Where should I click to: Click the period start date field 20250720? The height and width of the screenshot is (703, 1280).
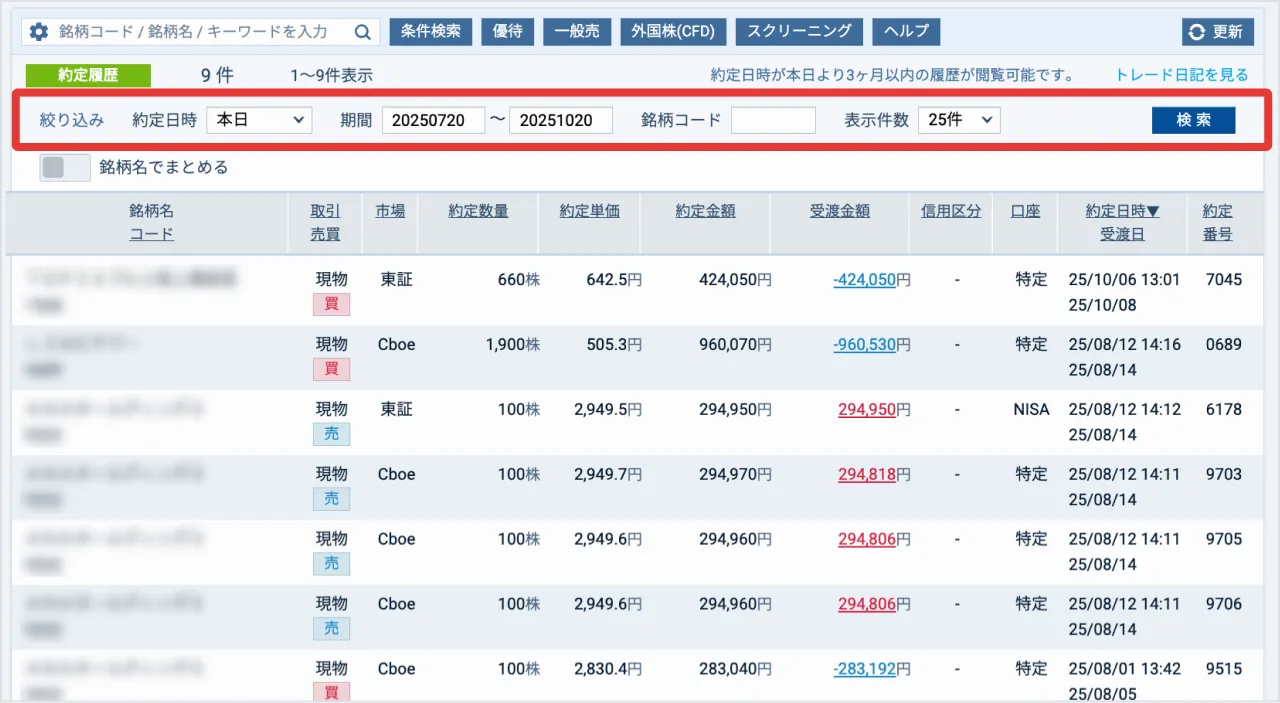coord(433,120)
